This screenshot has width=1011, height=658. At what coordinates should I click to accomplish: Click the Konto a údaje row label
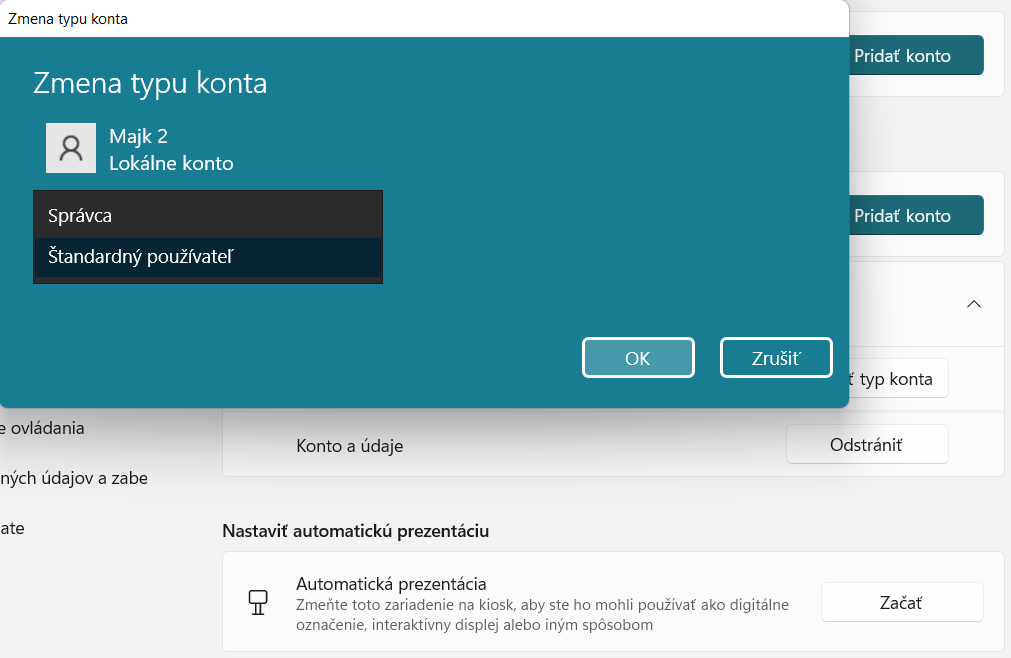click(x=349, y=446)
